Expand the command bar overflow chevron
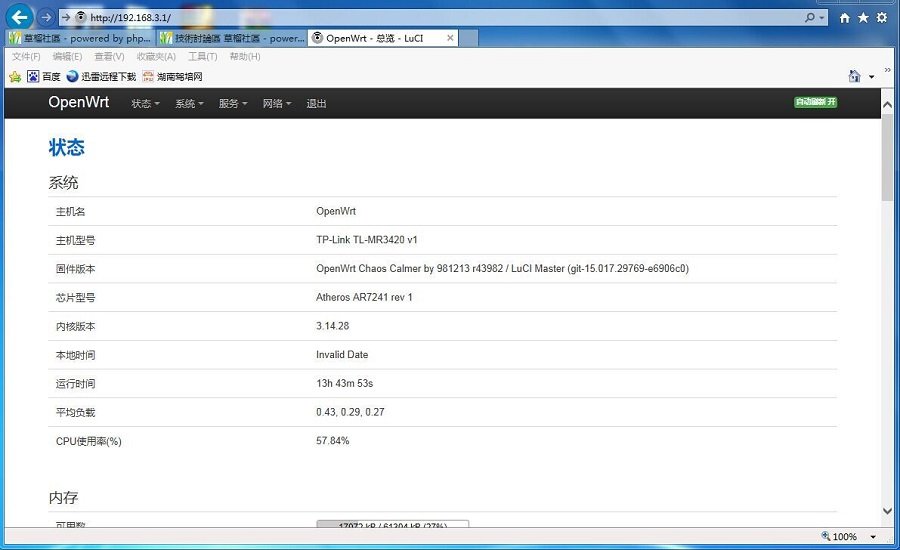 pyautogui.click(x=887, y=70)
